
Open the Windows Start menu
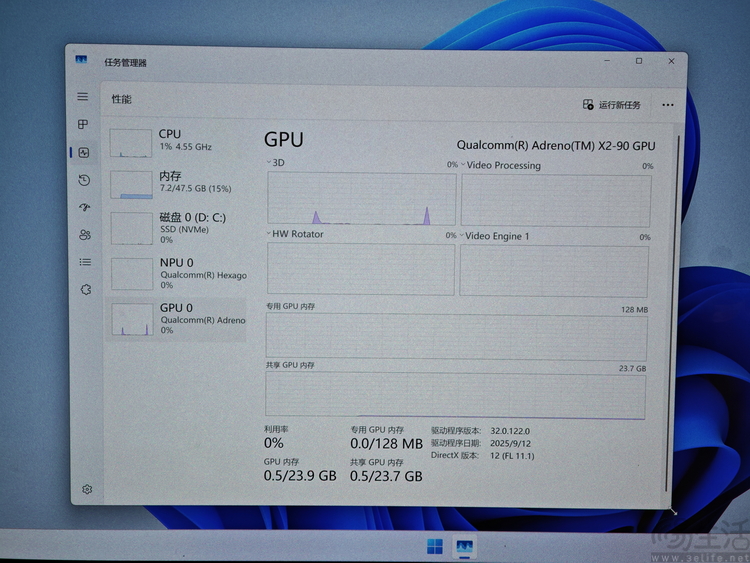pos(435,546)
